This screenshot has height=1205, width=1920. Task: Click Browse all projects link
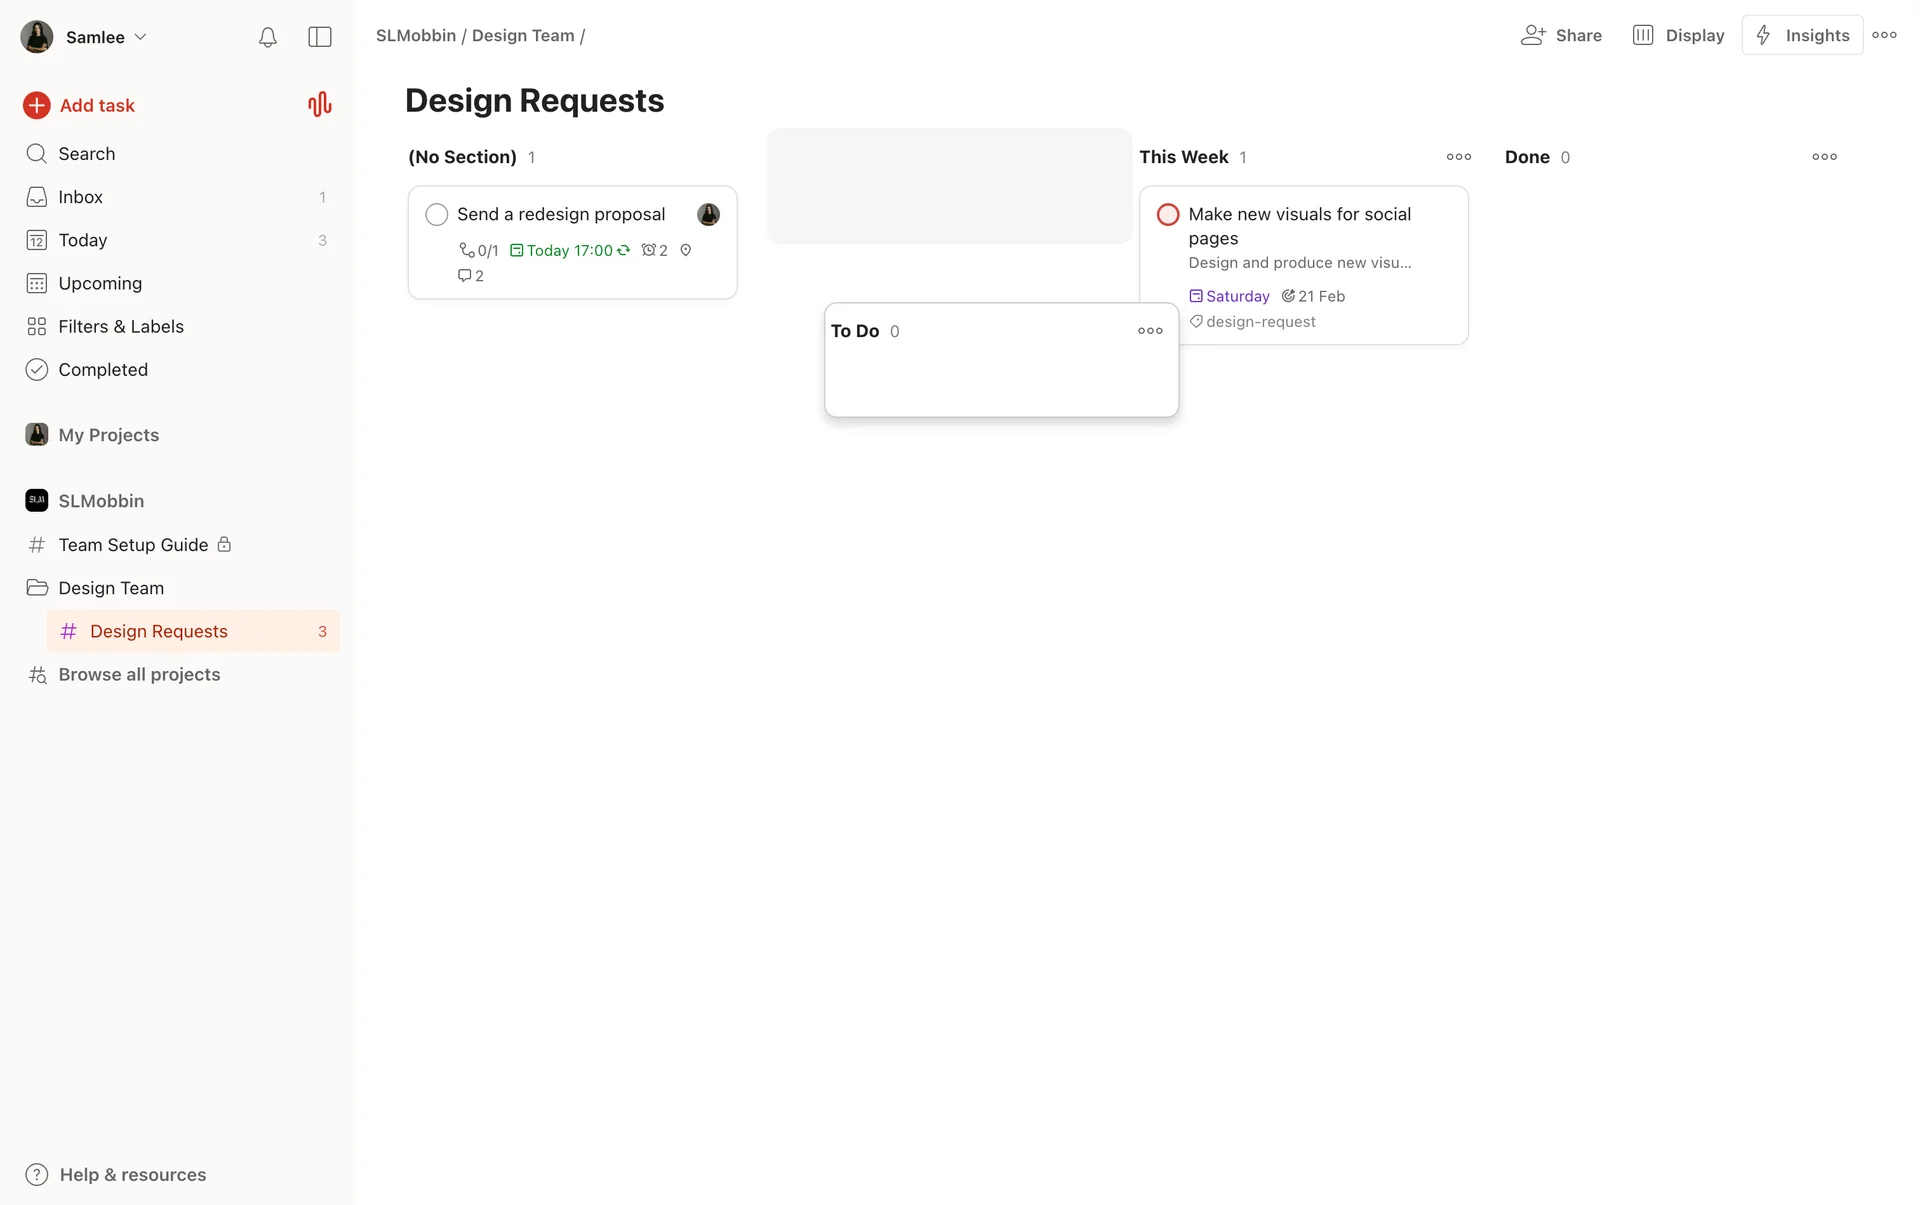138,675
